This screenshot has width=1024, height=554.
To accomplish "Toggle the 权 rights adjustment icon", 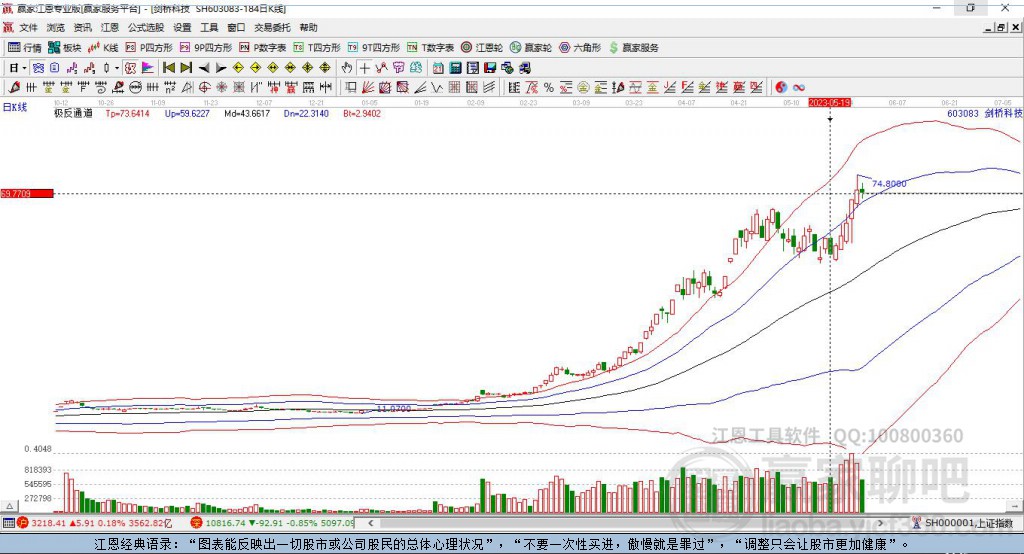I will 131,68.
